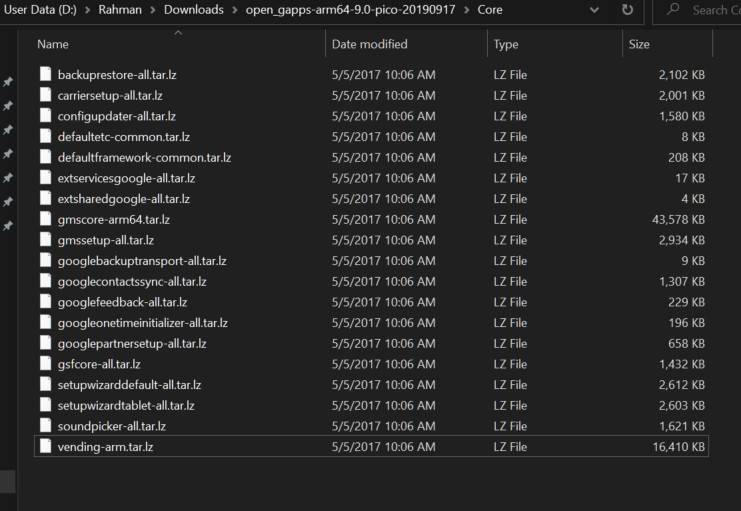Refresh the Core folder view

click(x=627, y=10)
